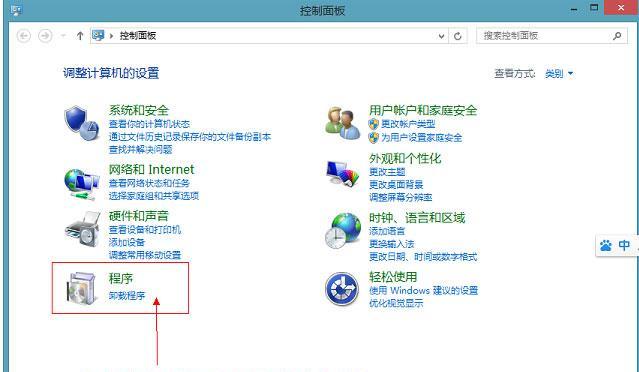This screenshot has height=372, width=639.
Task: Click the refresh button beside the address bar
Action: pos(457,36)
